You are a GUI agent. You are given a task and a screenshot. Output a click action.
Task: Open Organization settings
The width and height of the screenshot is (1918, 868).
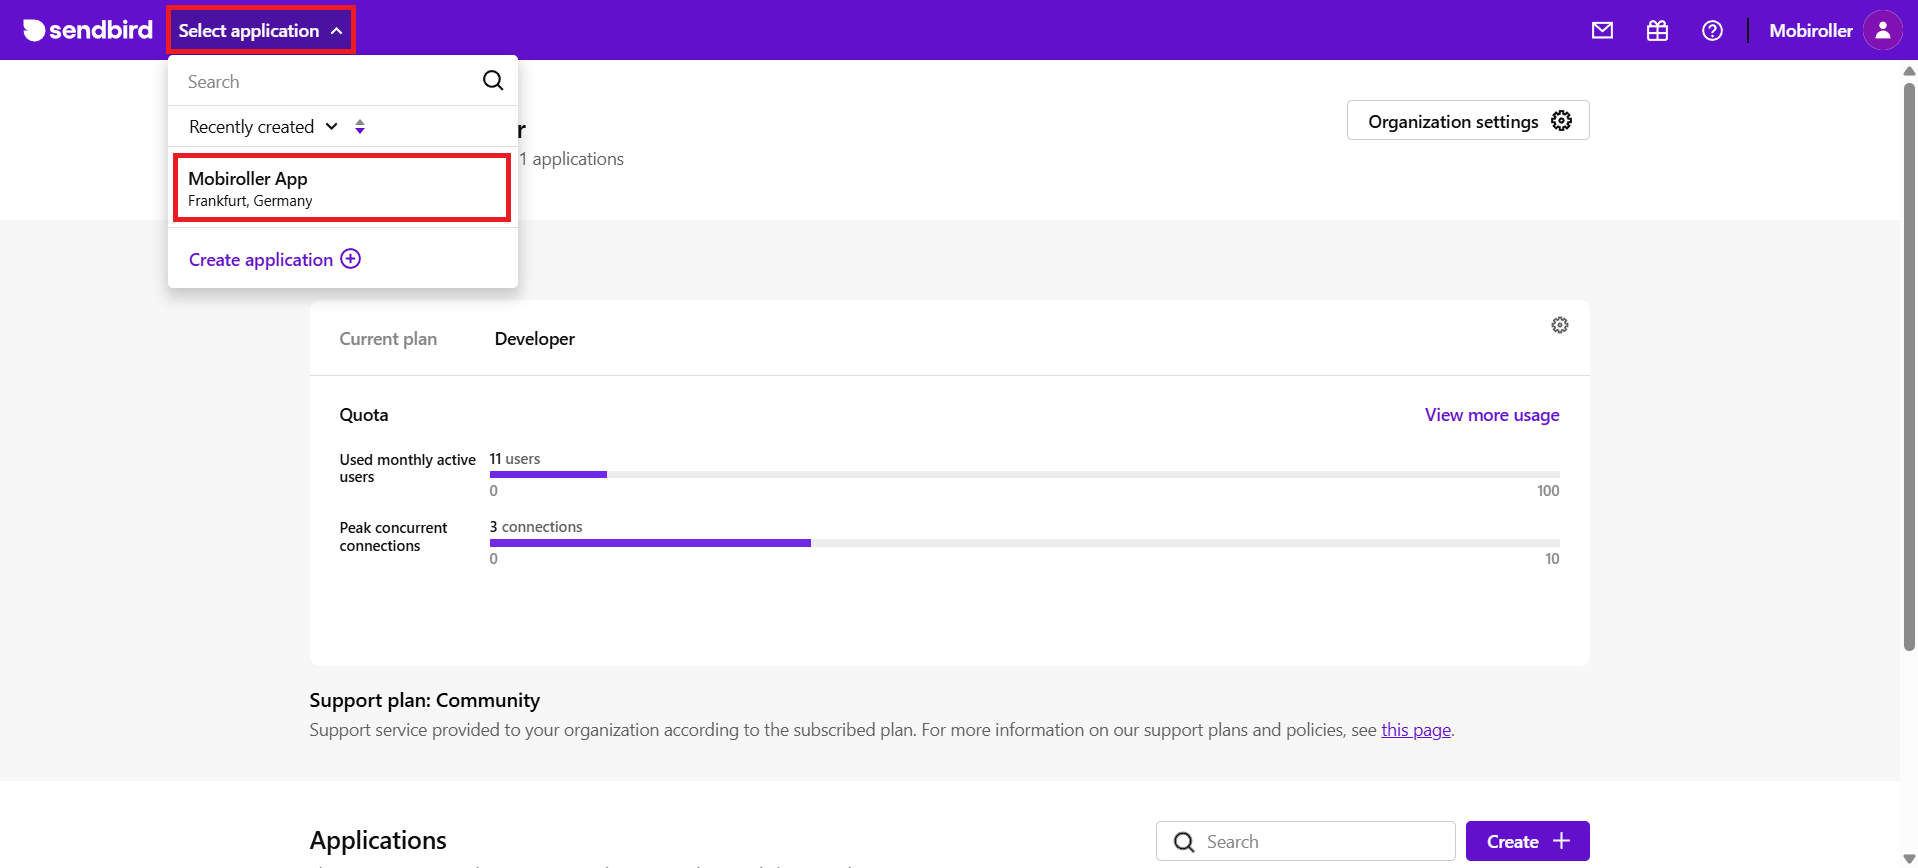(x=1467, y=121)
